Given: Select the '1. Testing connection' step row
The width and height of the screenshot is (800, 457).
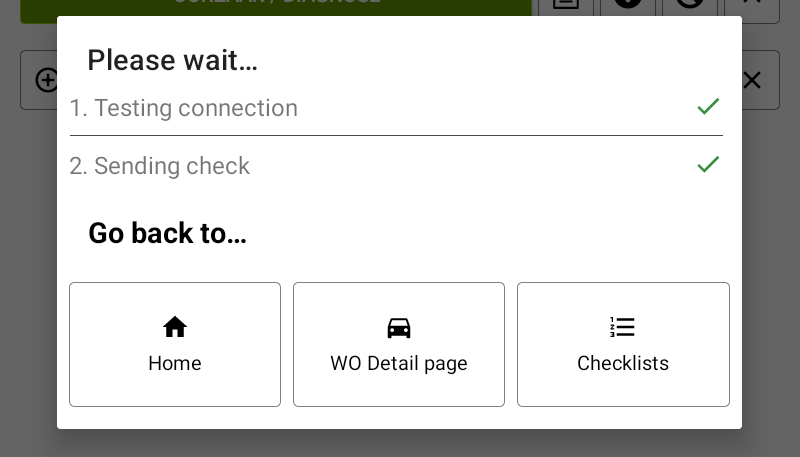Looking at the screenshot, I should tap(396, 108).
